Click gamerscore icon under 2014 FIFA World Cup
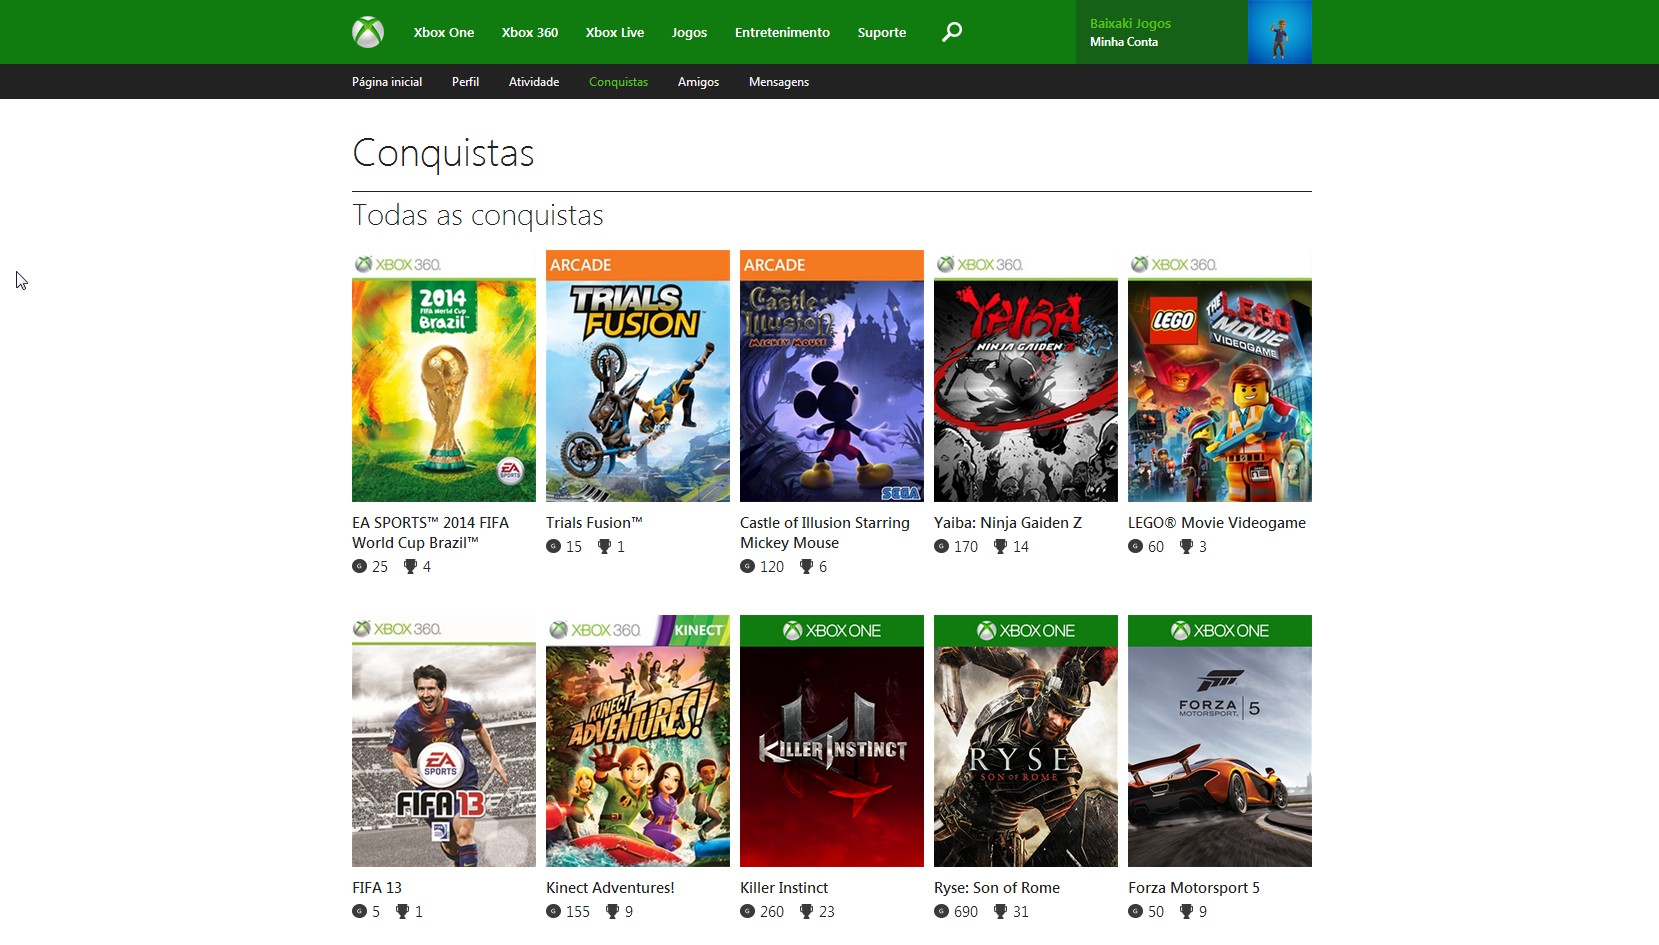1659x945 pixels. 359,566
